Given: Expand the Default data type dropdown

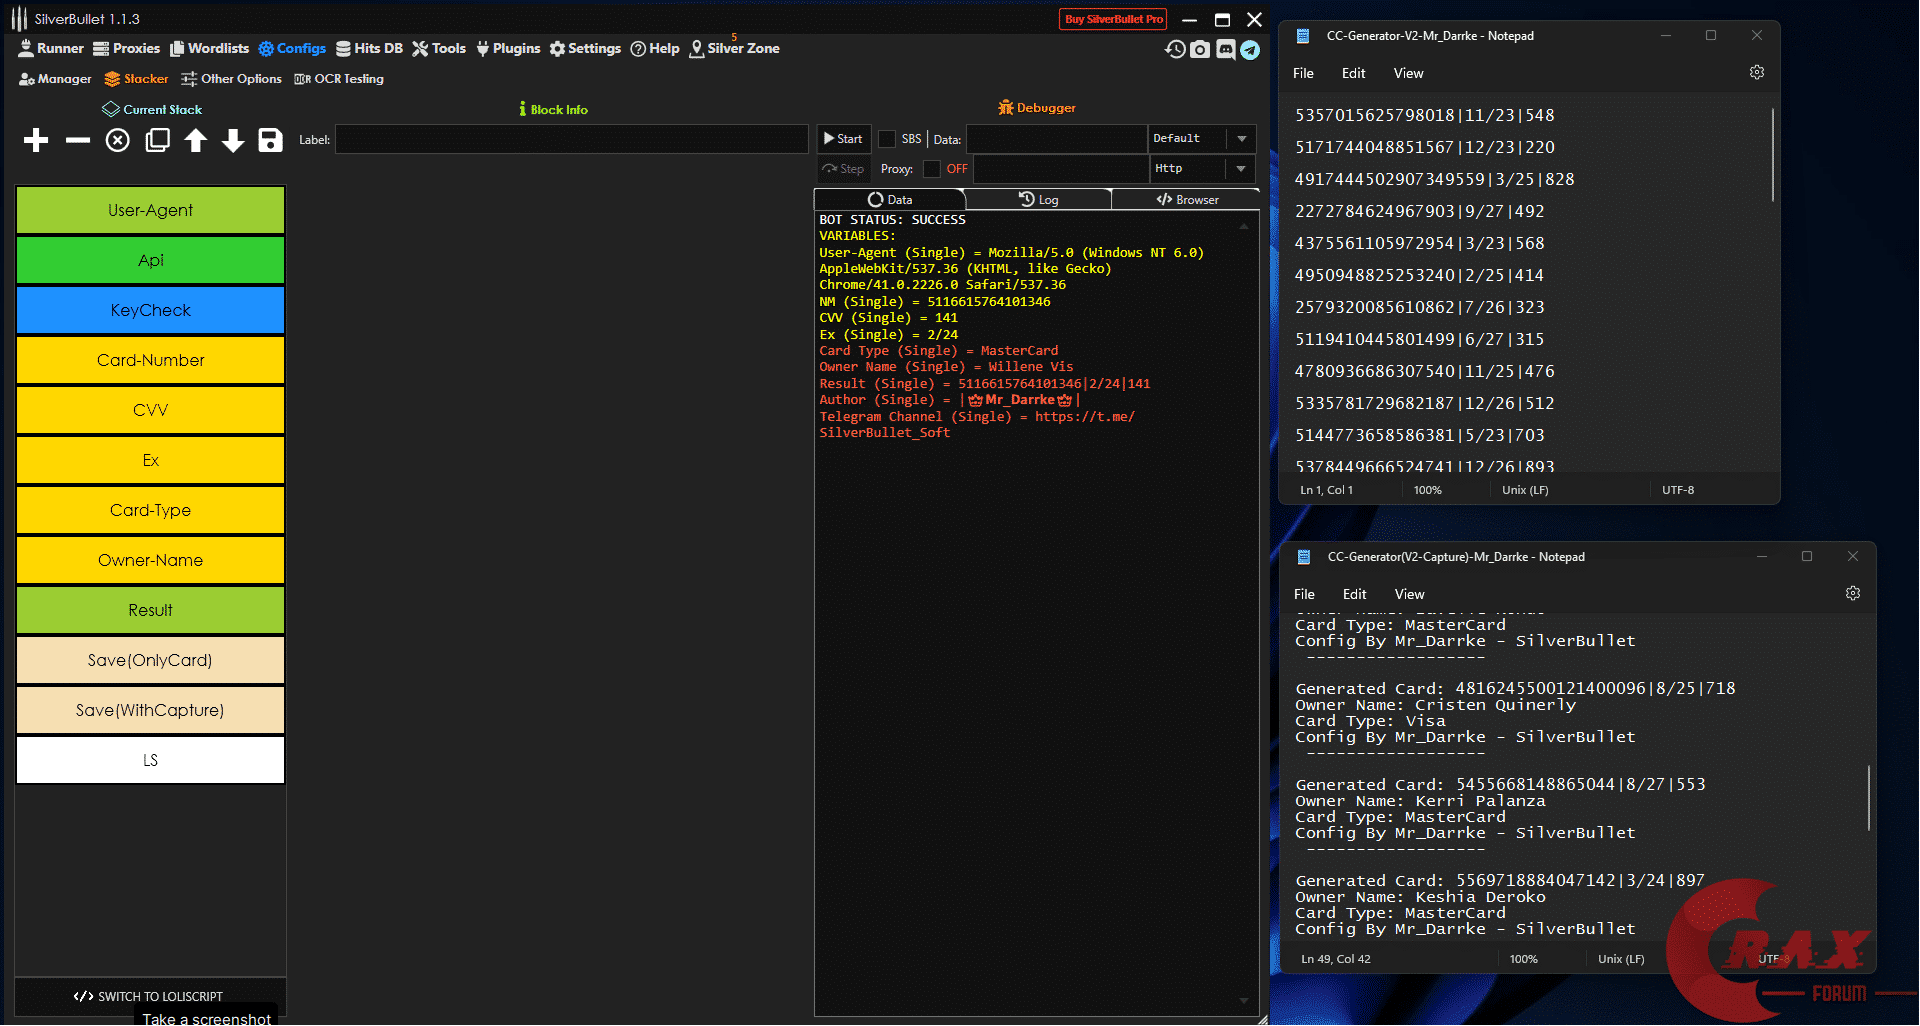Looking at the screenshot, I should [x=1242, y=139].
